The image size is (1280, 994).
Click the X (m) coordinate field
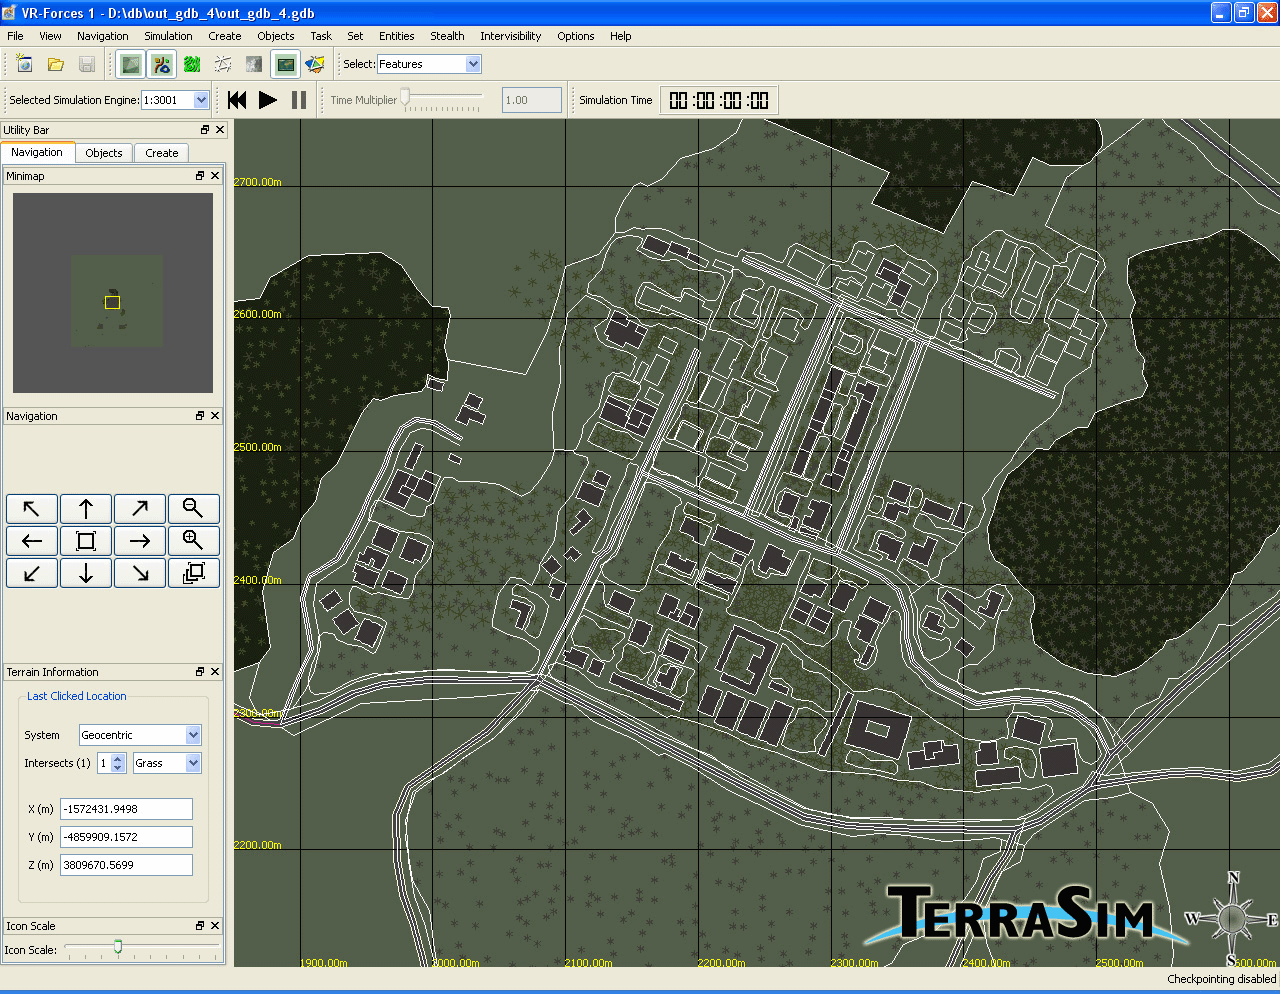tap(126, 809)
